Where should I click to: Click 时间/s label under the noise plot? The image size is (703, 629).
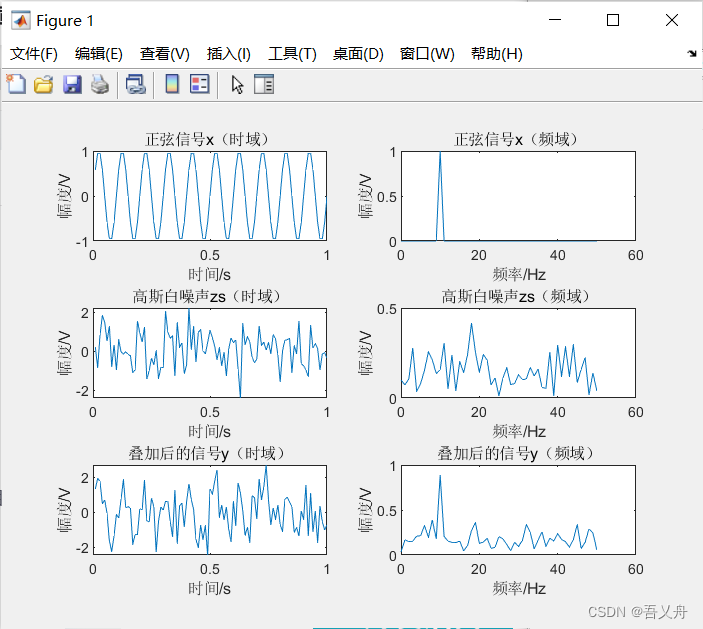(209, 432)
